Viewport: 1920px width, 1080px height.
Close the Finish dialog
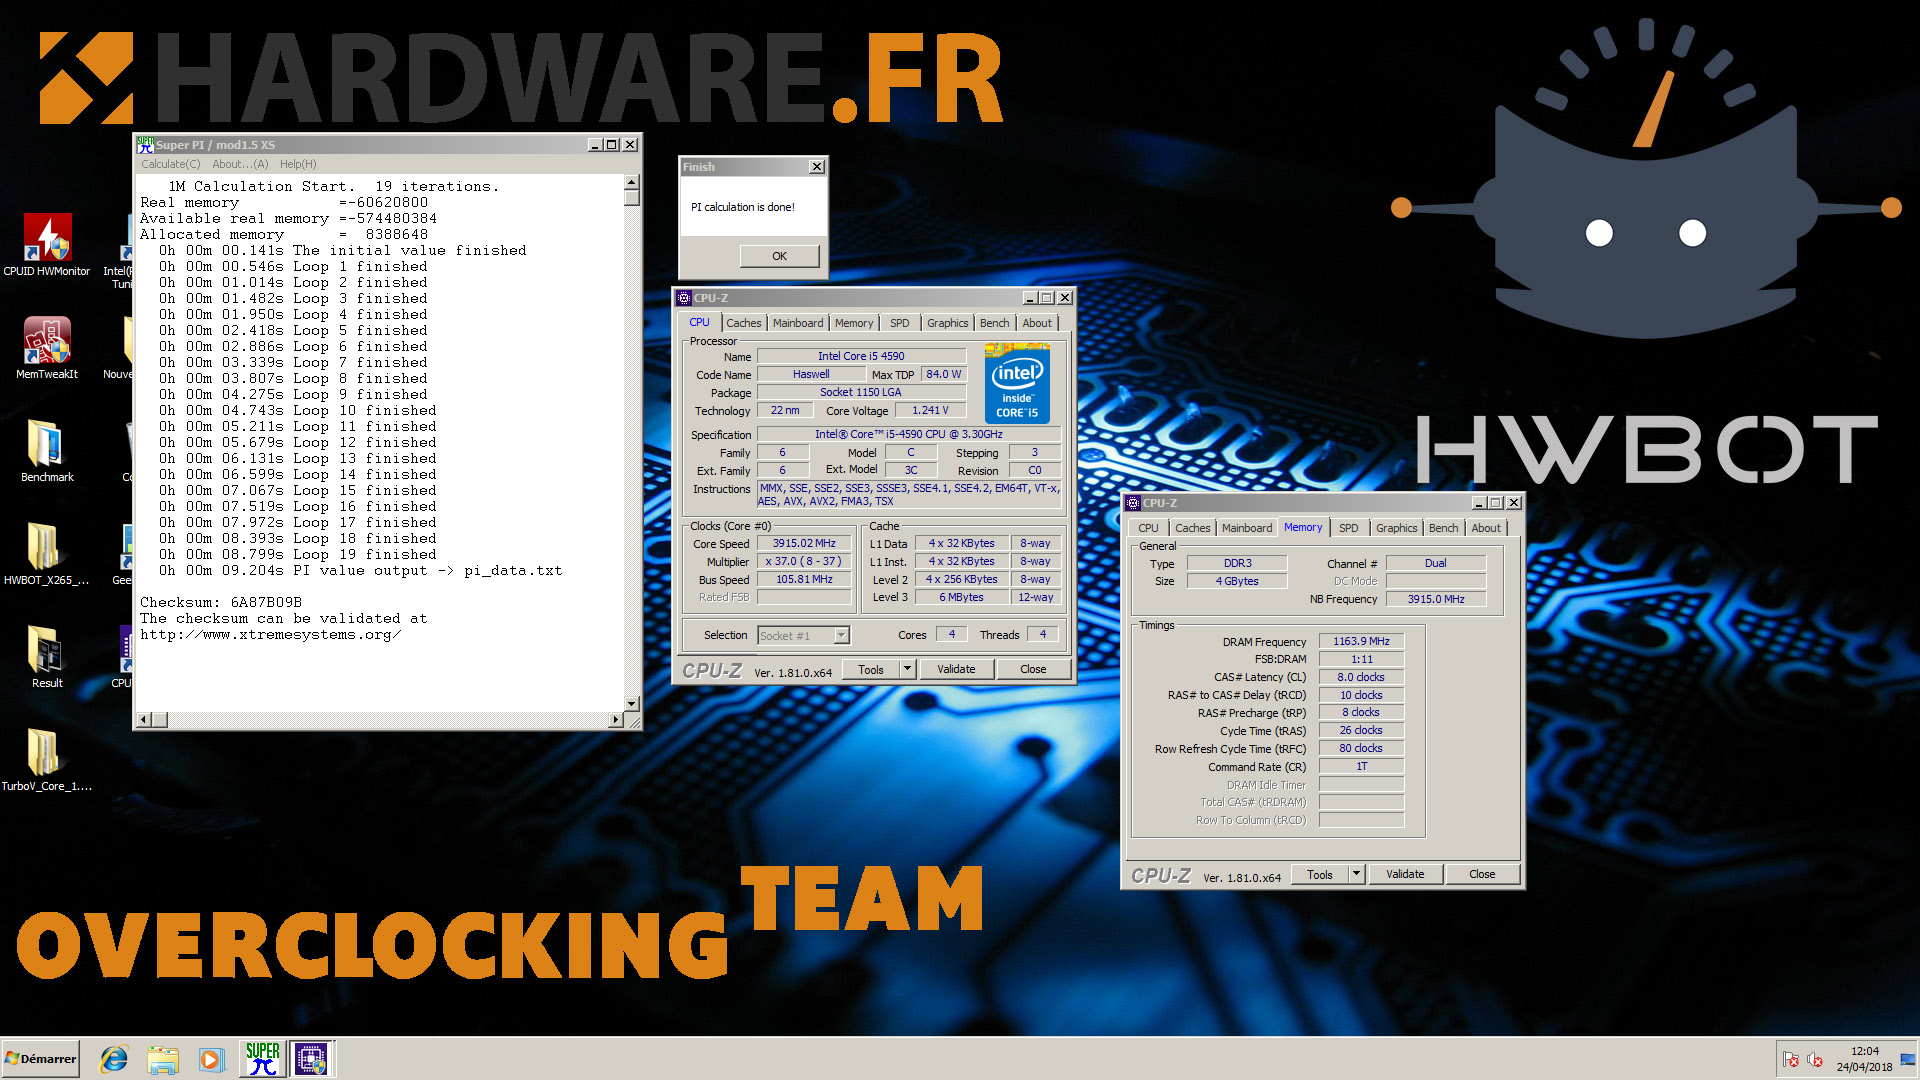click(x=817, y=167)
